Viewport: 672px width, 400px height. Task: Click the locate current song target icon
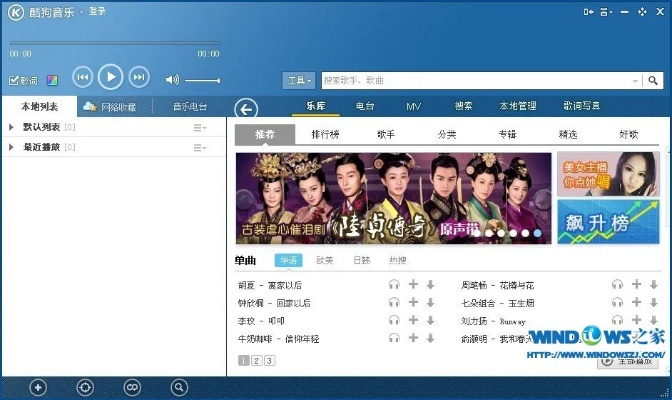[85, 387]
